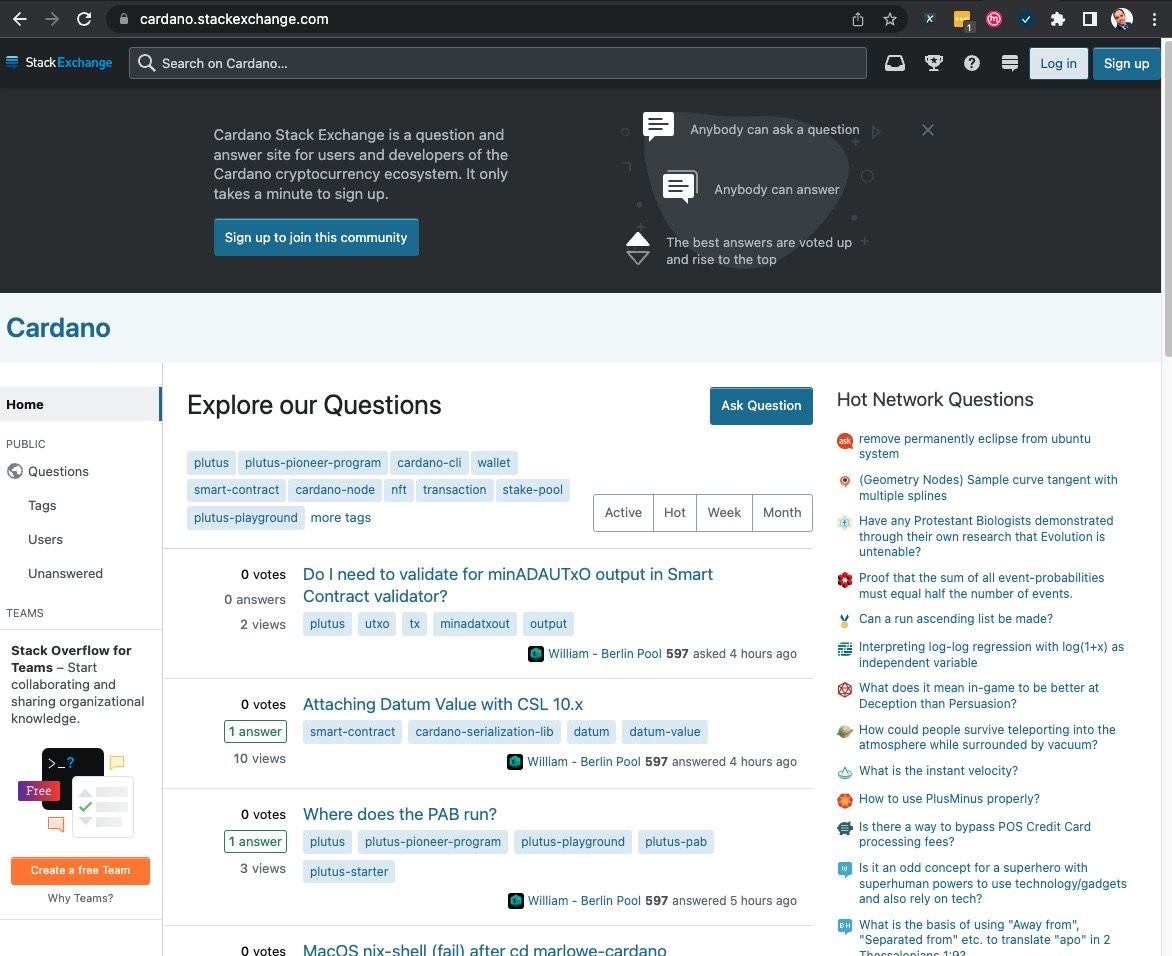Open question about minADAUTxO output validation
This screenshot has width=1172, height=956.
pos(508,585)
